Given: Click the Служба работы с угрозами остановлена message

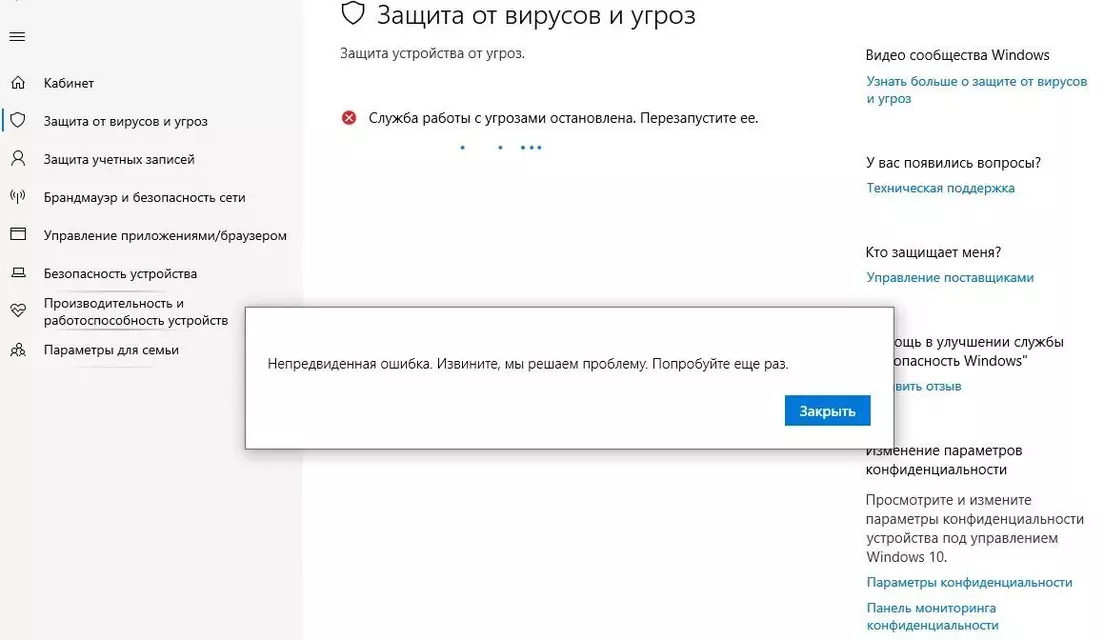Looking at the screenshot, I should point(563,118).
